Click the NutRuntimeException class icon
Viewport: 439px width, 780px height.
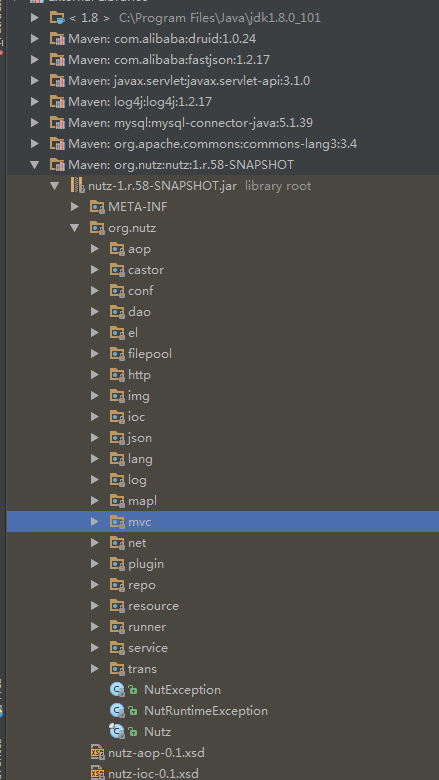[116, 710]
